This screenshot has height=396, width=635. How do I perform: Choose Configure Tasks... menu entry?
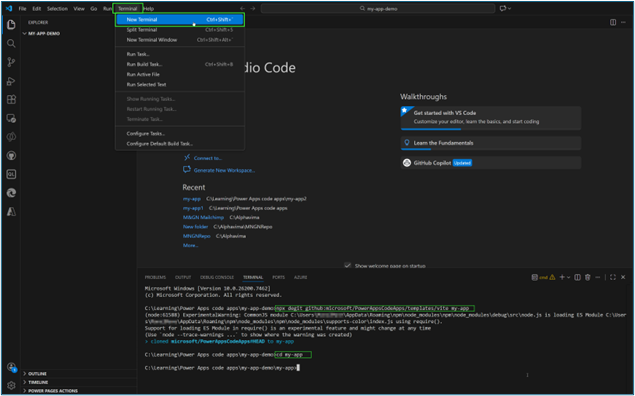pos(180,133)
